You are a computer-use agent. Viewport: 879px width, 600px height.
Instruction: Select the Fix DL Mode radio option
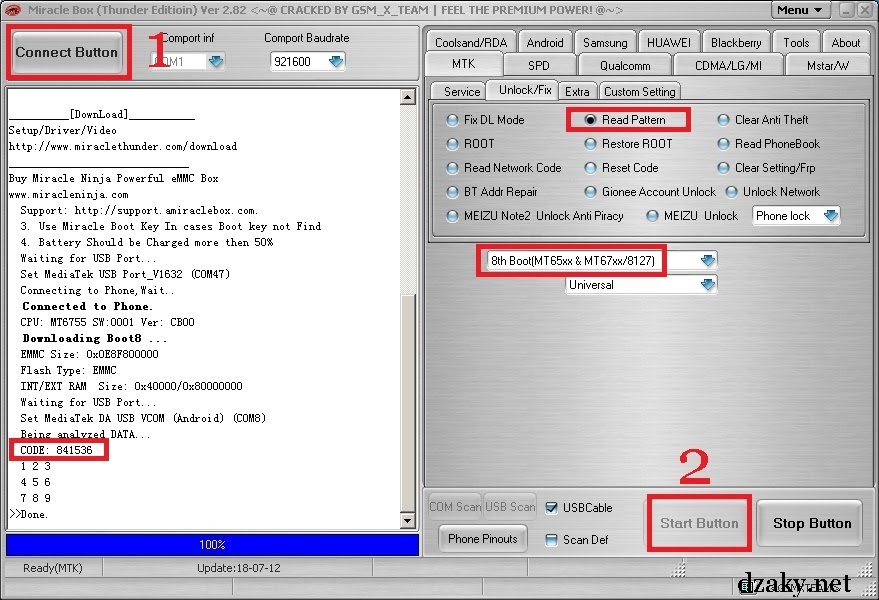(485, 120)
